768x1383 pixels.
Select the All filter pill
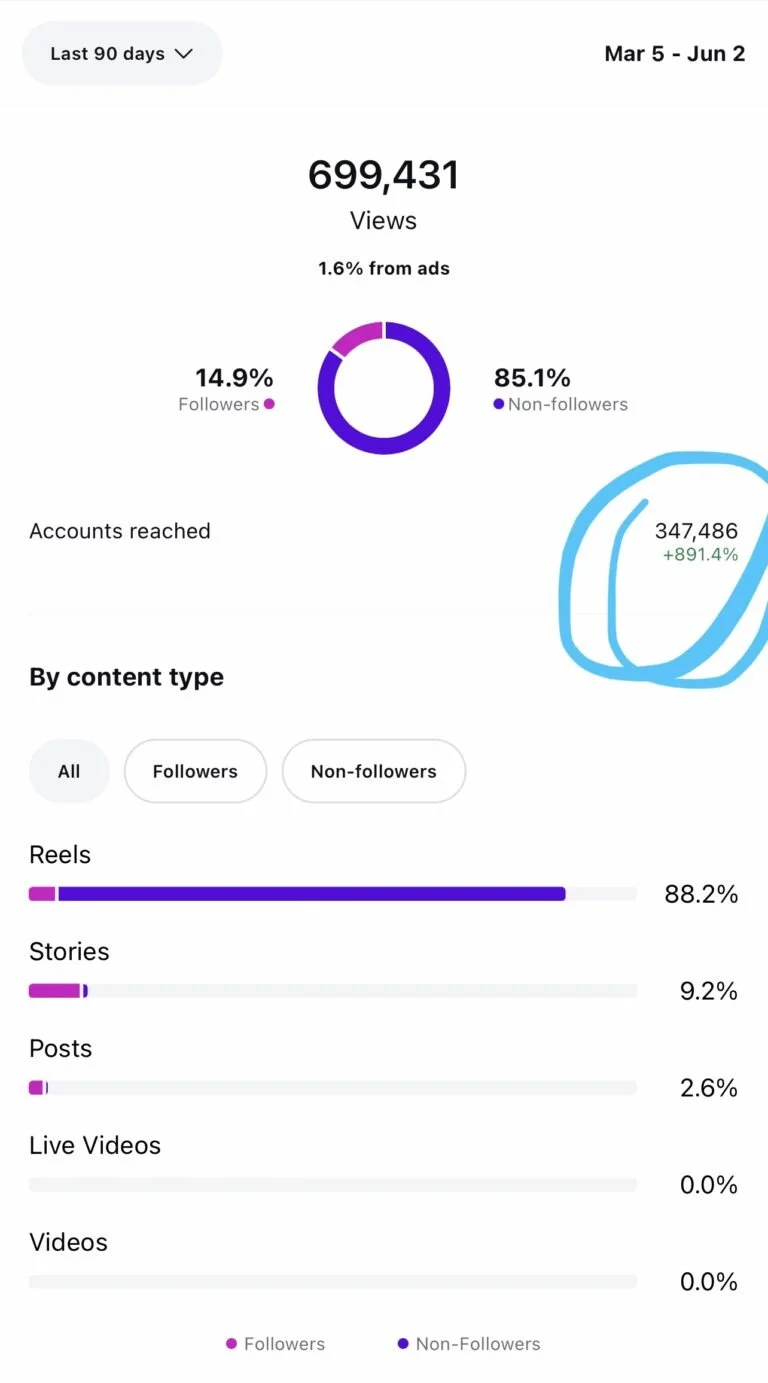coord(69,771)
